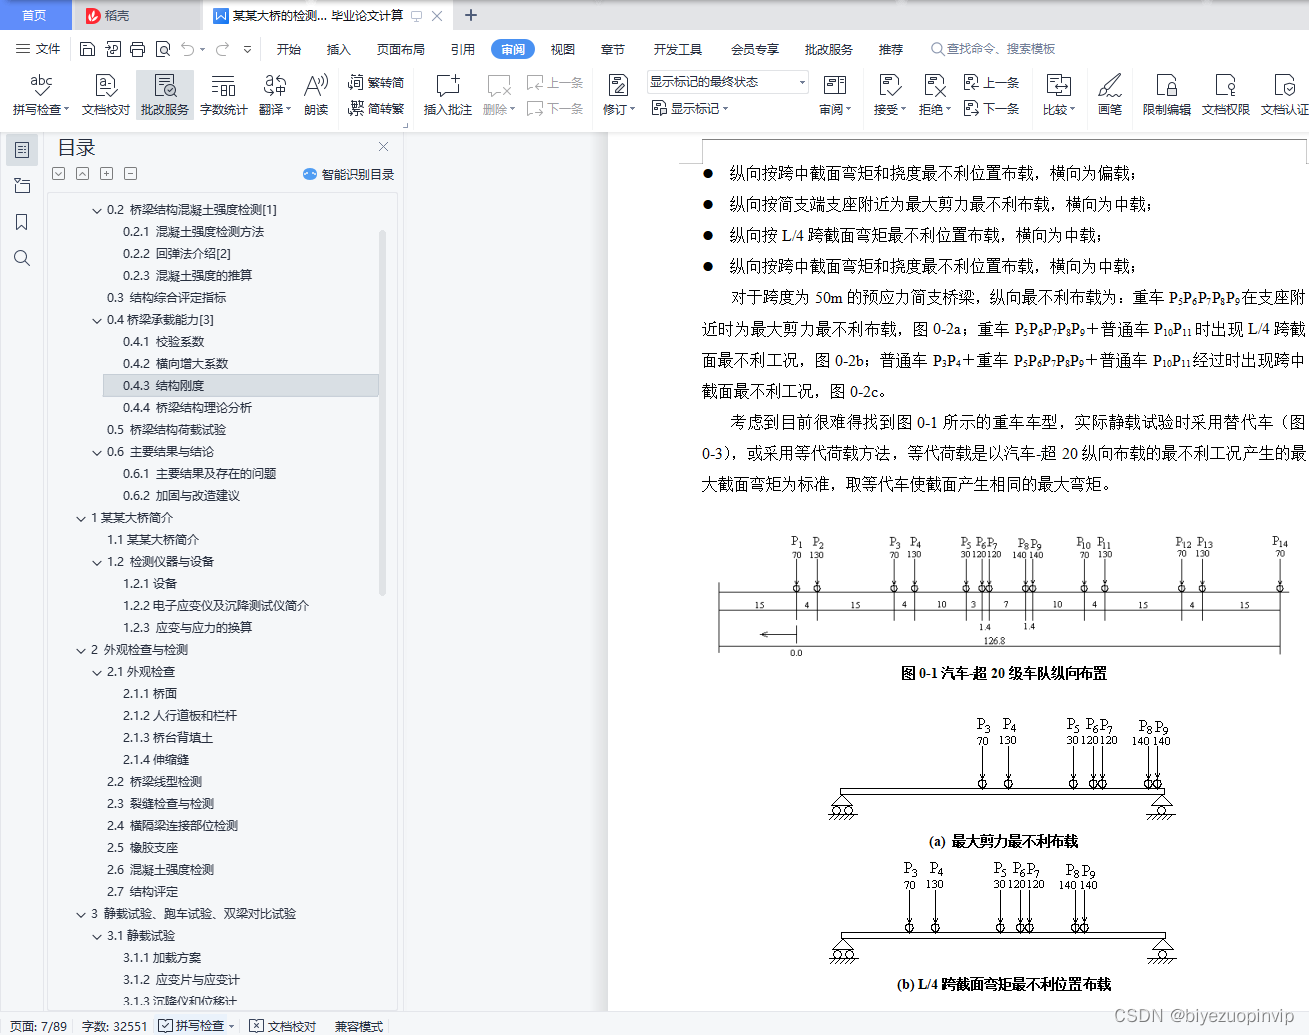The width and height of the screenshot is (1309, 1035).
Task: Open the 文件 menu
Action: coord(38,49)
